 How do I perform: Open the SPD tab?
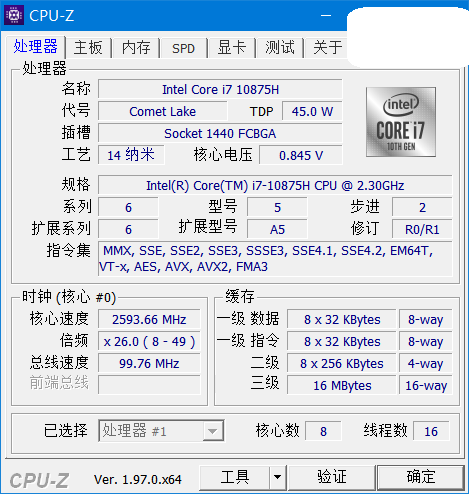pyautogui.click(x=183, y=48)
